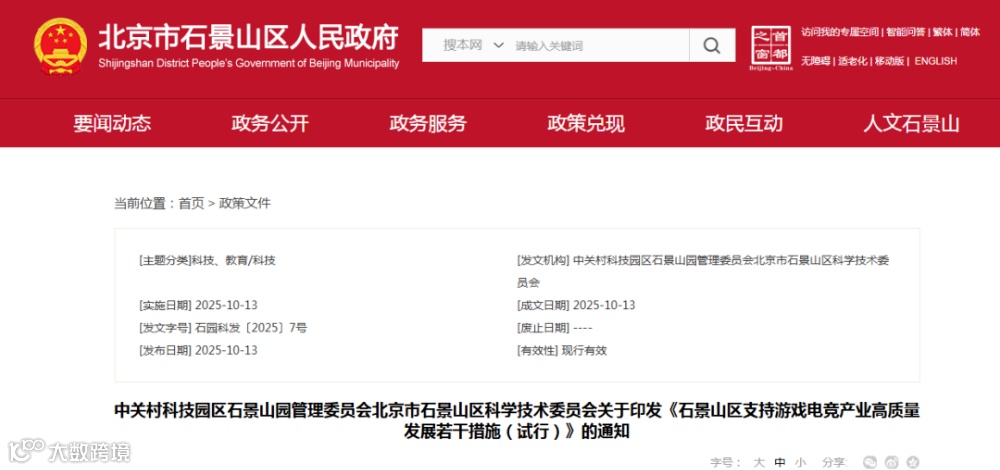Set font size to 大
1000x470 pixels.
coord(759,462)
